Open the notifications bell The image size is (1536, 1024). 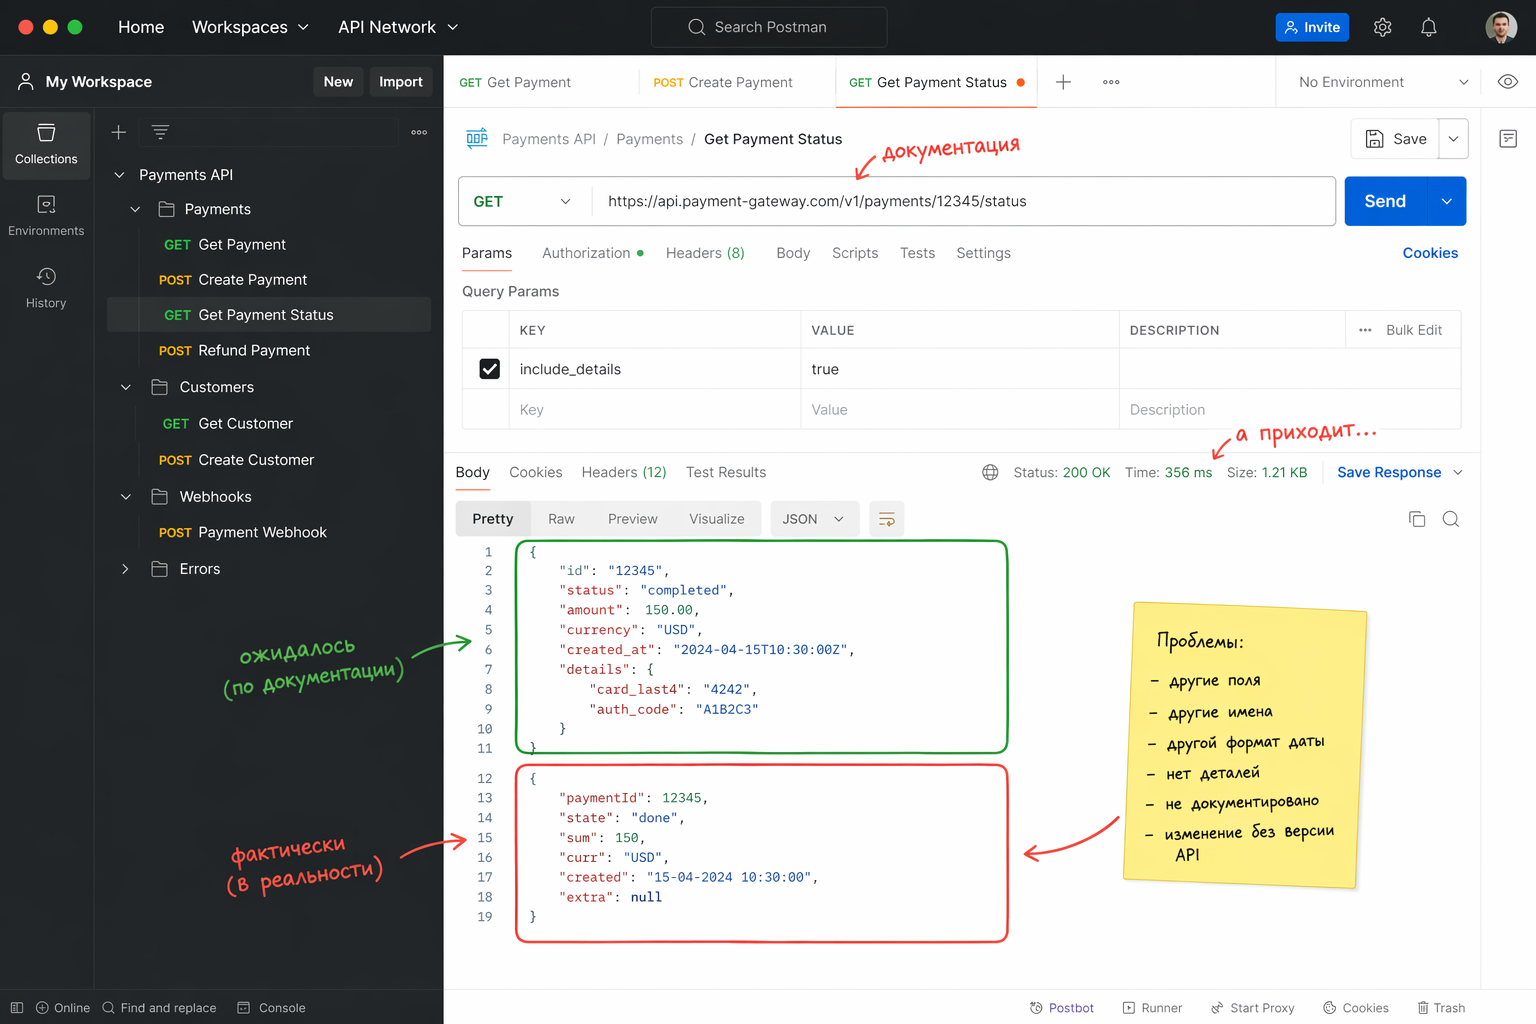pyautogui.click(x=1428, y=27)
